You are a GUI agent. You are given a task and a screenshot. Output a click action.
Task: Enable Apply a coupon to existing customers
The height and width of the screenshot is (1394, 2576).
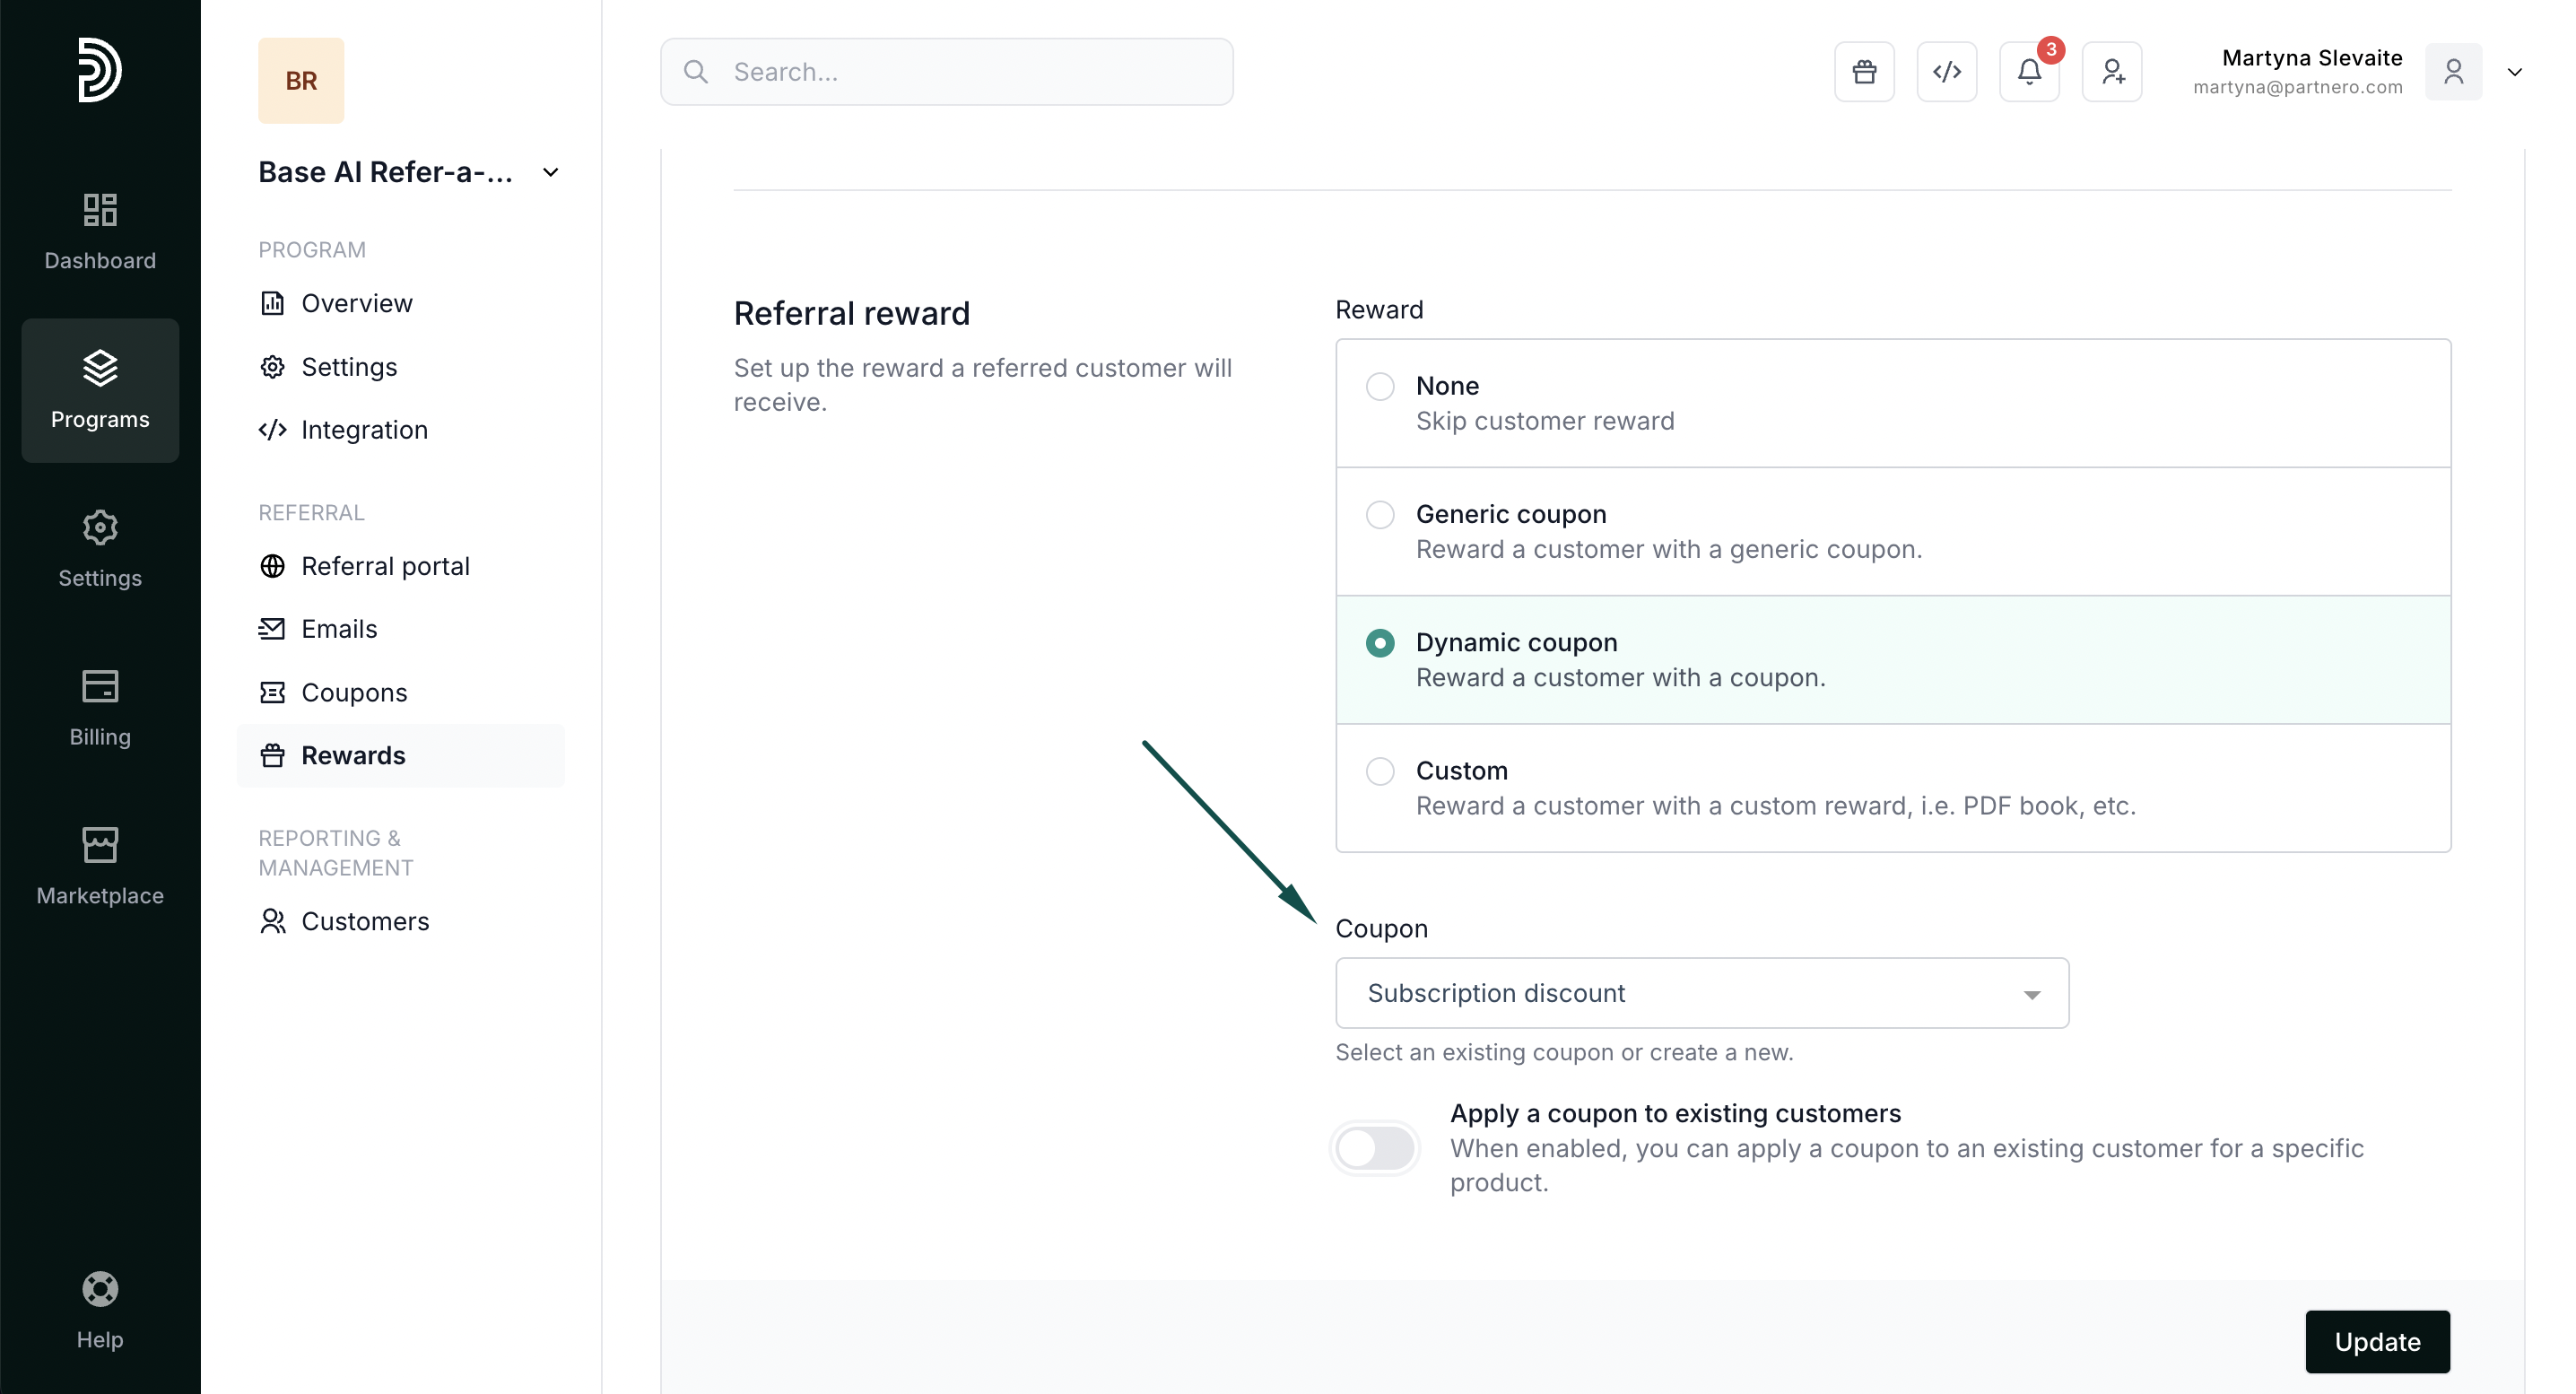tap(1376, 1148)
